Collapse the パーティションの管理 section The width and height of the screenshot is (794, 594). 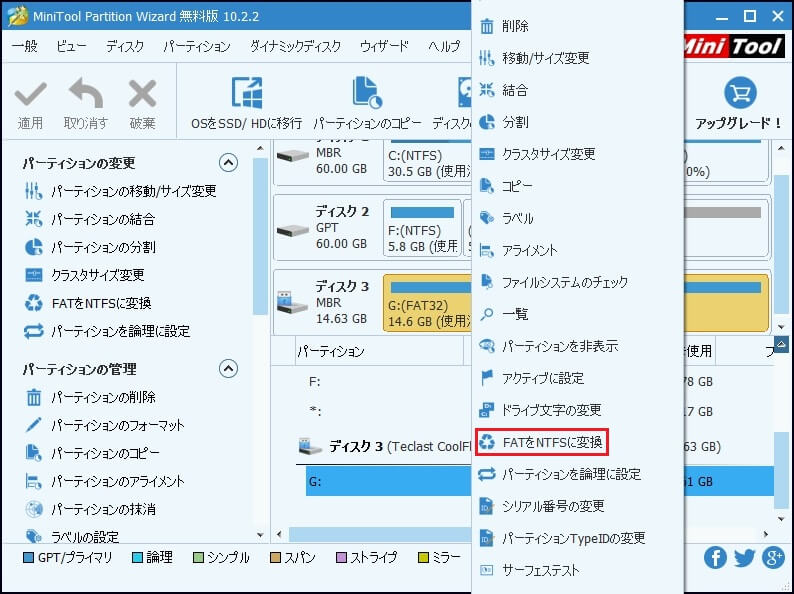[228, 369]
